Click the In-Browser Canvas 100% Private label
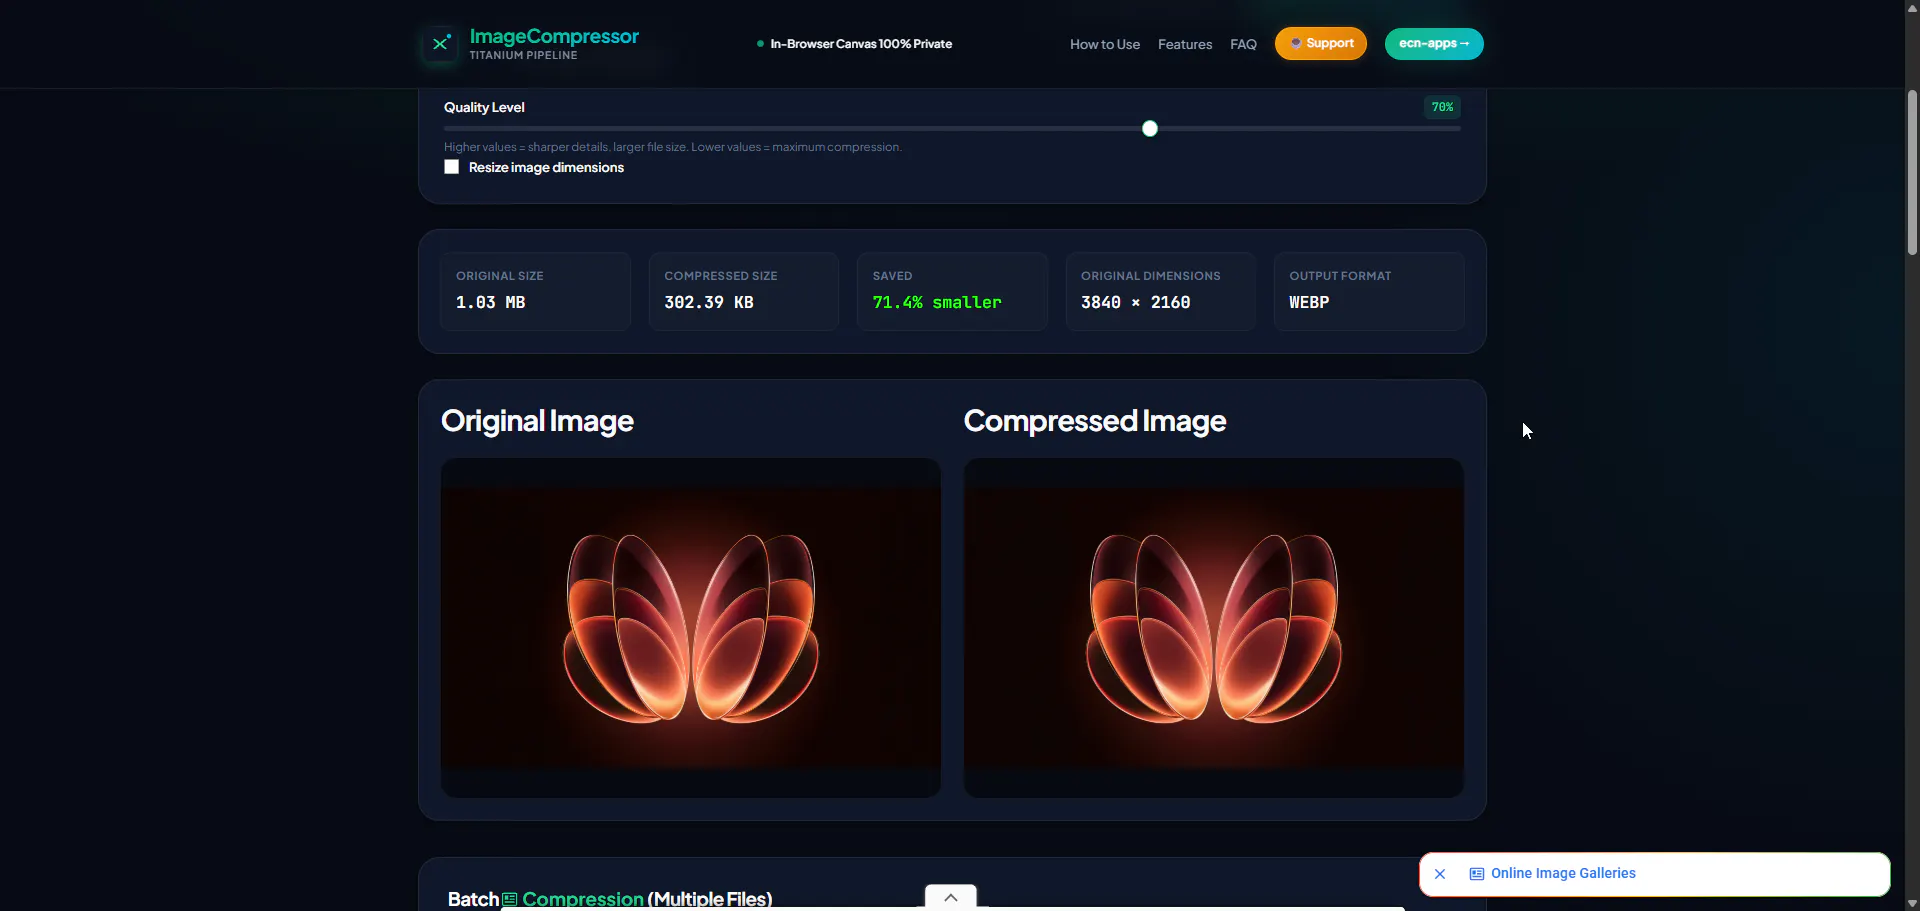Screen dimensions: 1920x911 point(861,44)
